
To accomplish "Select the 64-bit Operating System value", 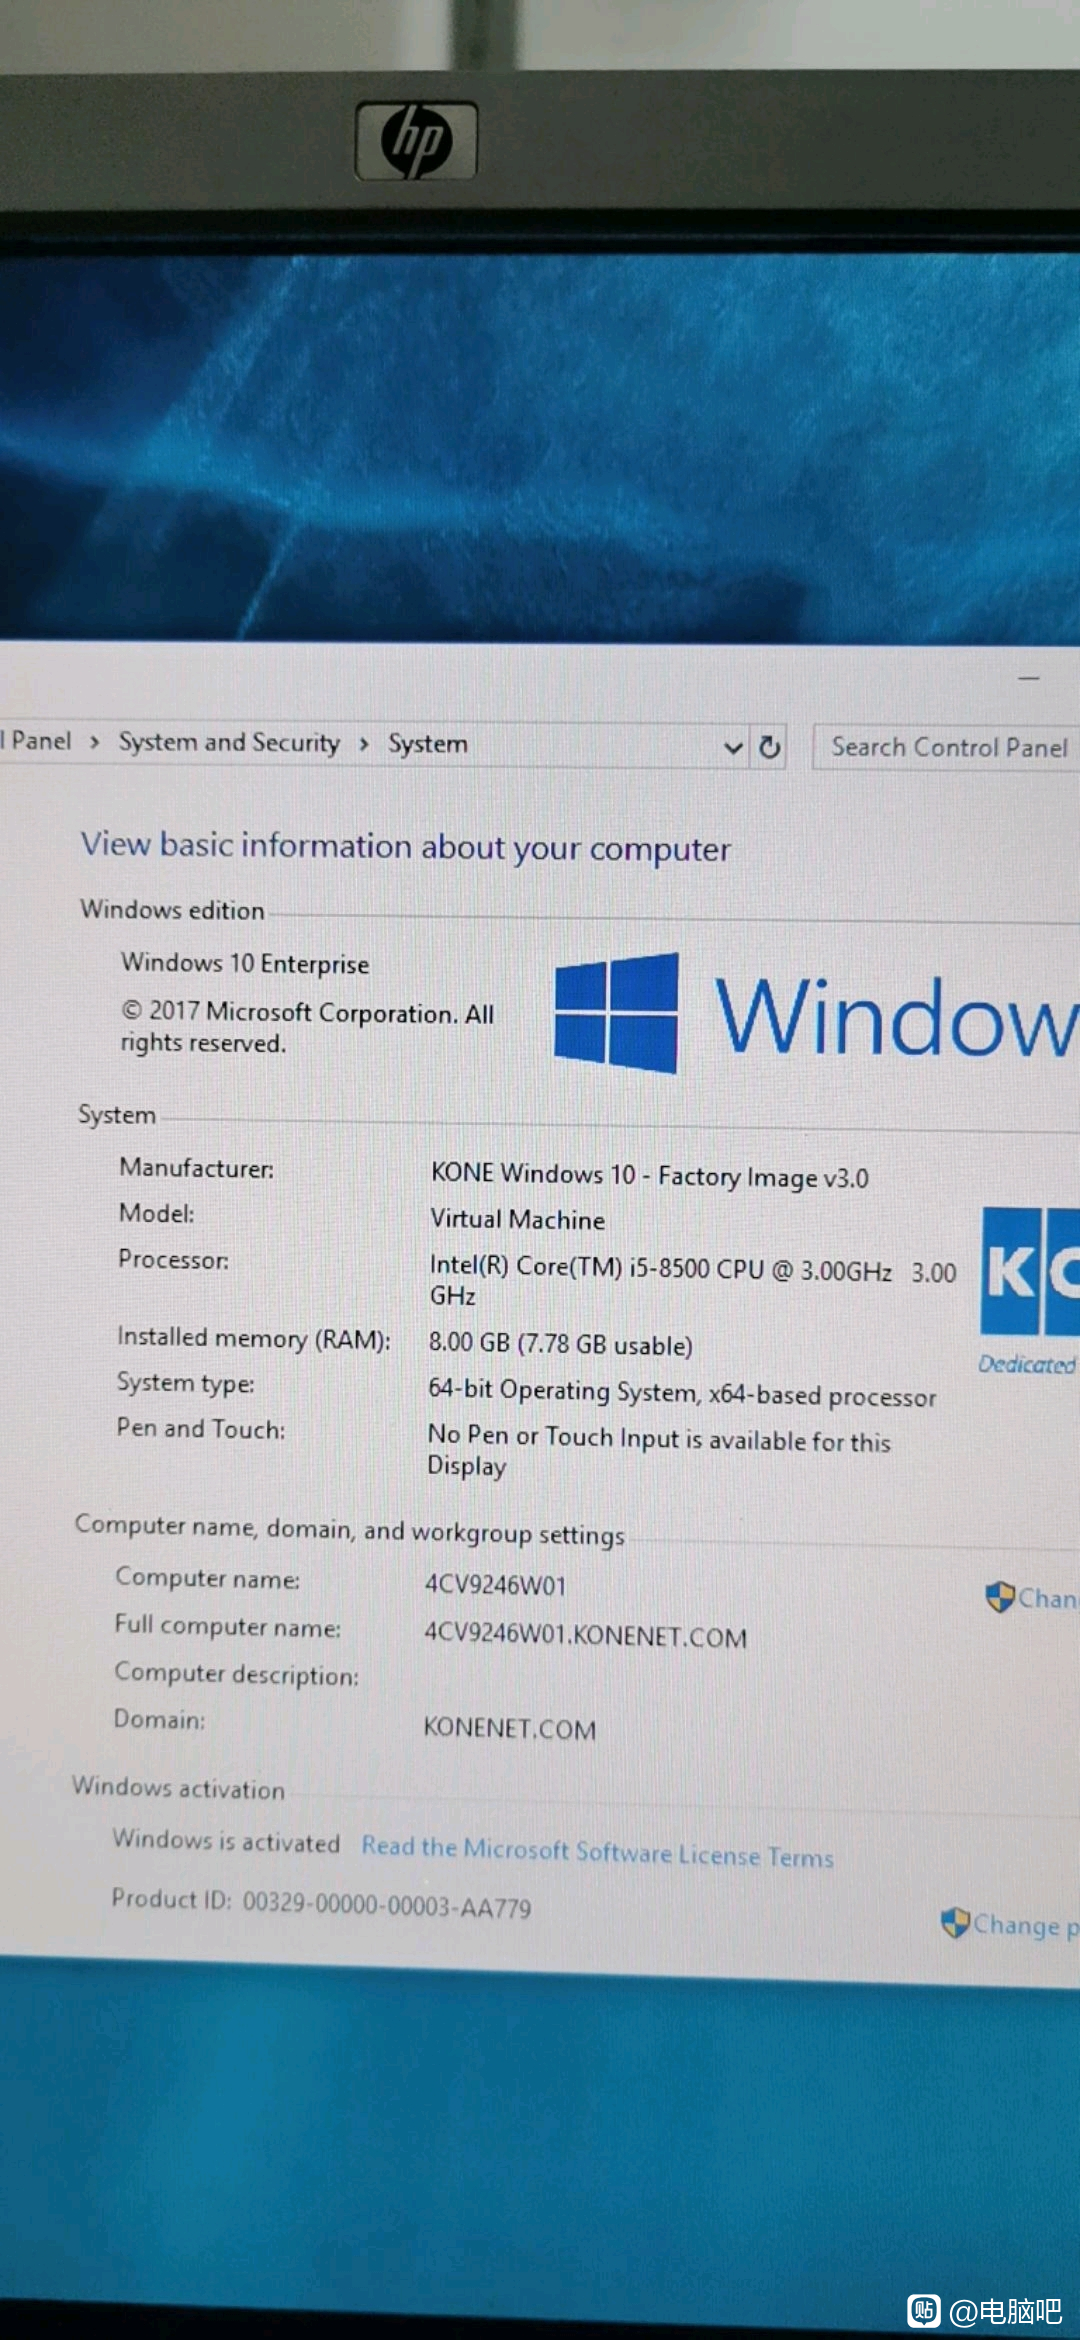I will click(x=682, y=1392).
